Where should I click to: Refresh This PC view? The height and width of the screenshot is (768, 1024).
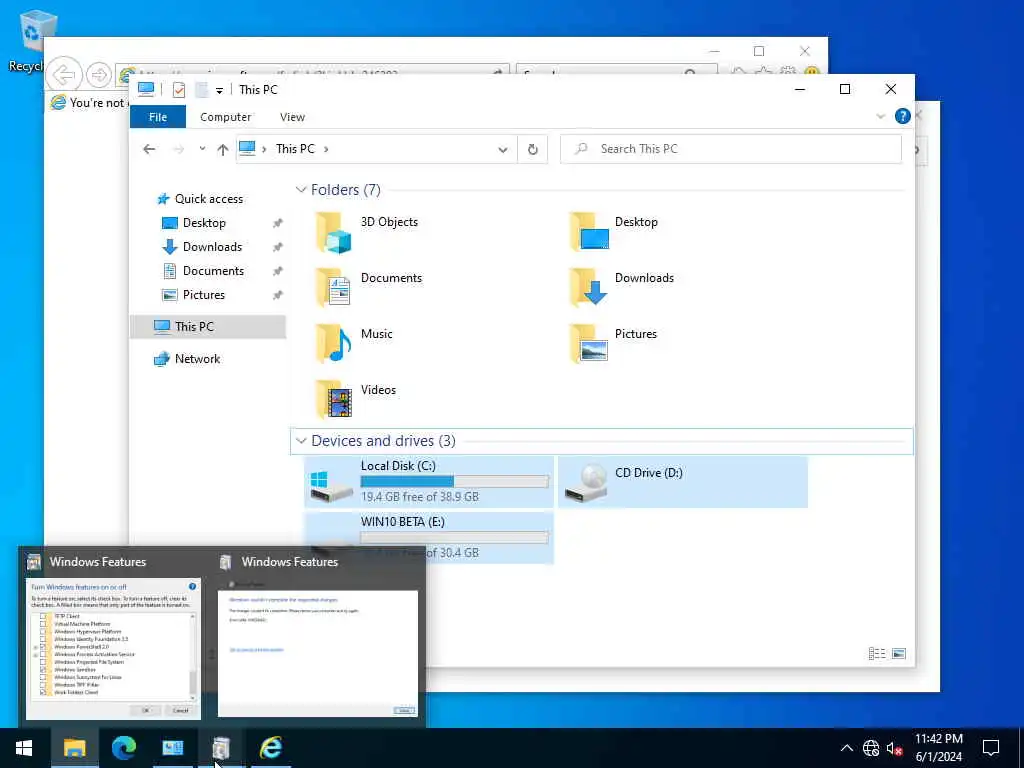click(533, 150)
